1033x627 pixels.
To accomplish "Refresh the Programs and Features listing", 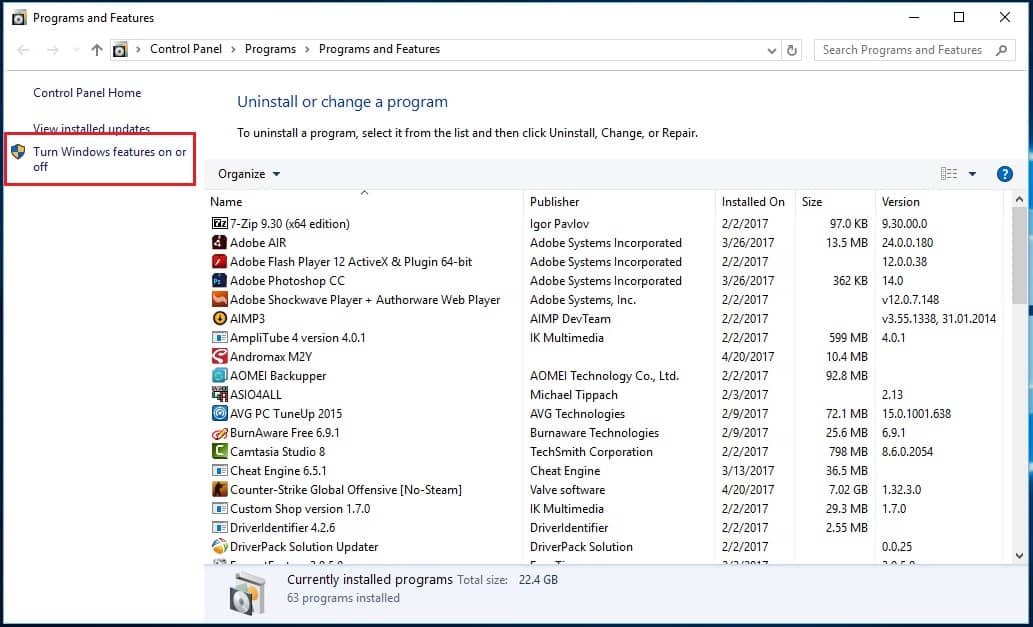I will (x=792, y=50).
